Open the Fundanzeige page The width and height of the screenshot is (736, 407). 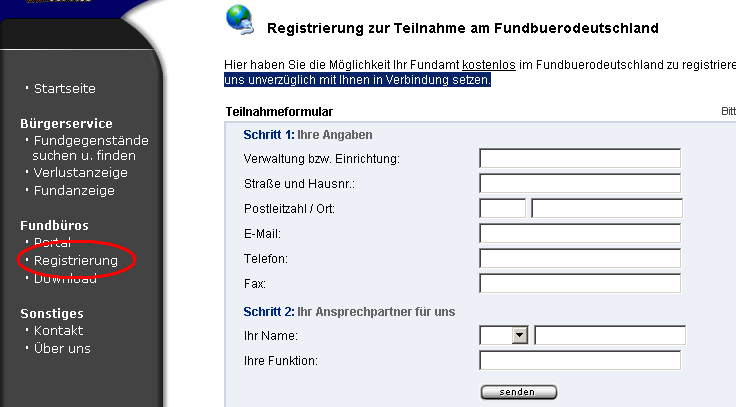[74, 190]
